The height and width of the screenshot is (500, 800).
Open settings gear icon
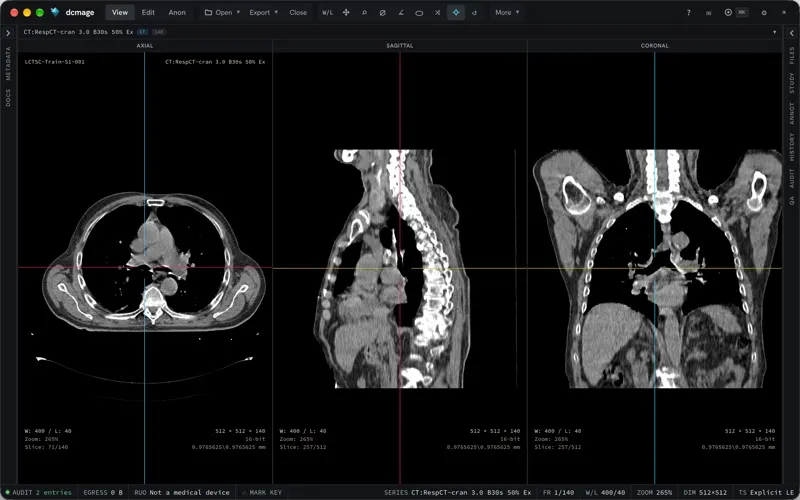click(x=764, y=13)
